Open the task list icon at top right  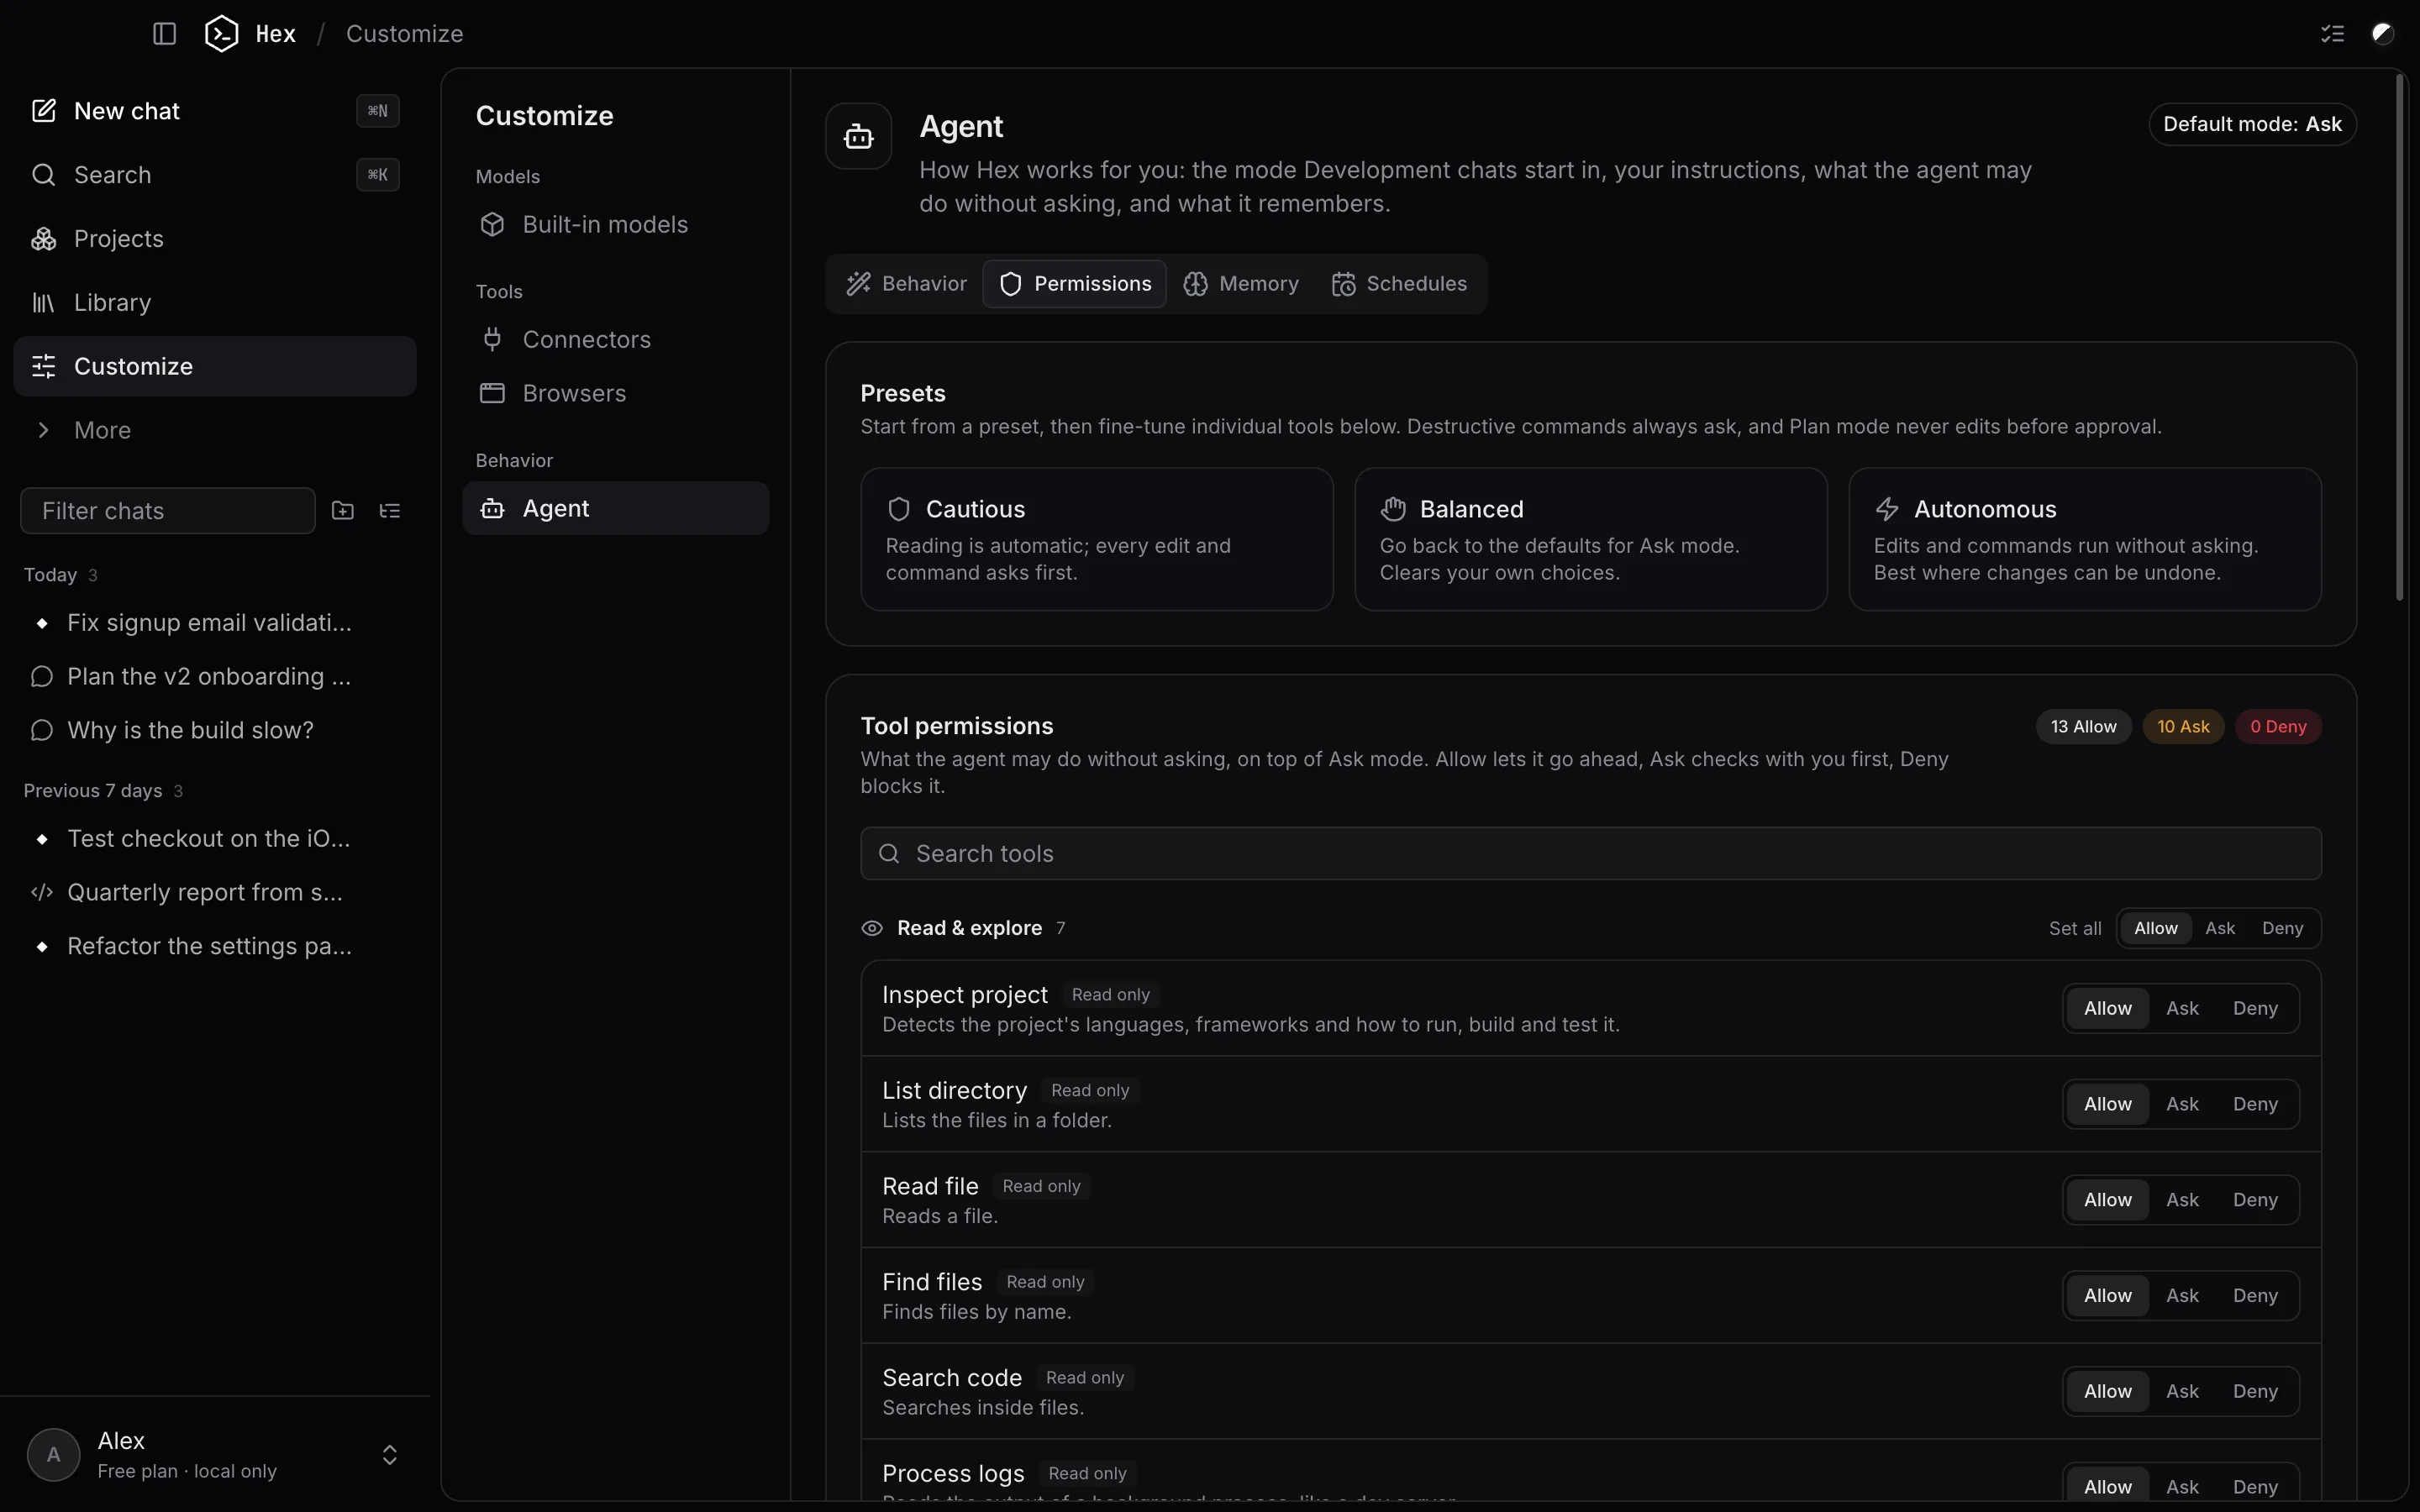coord(2332,34)
